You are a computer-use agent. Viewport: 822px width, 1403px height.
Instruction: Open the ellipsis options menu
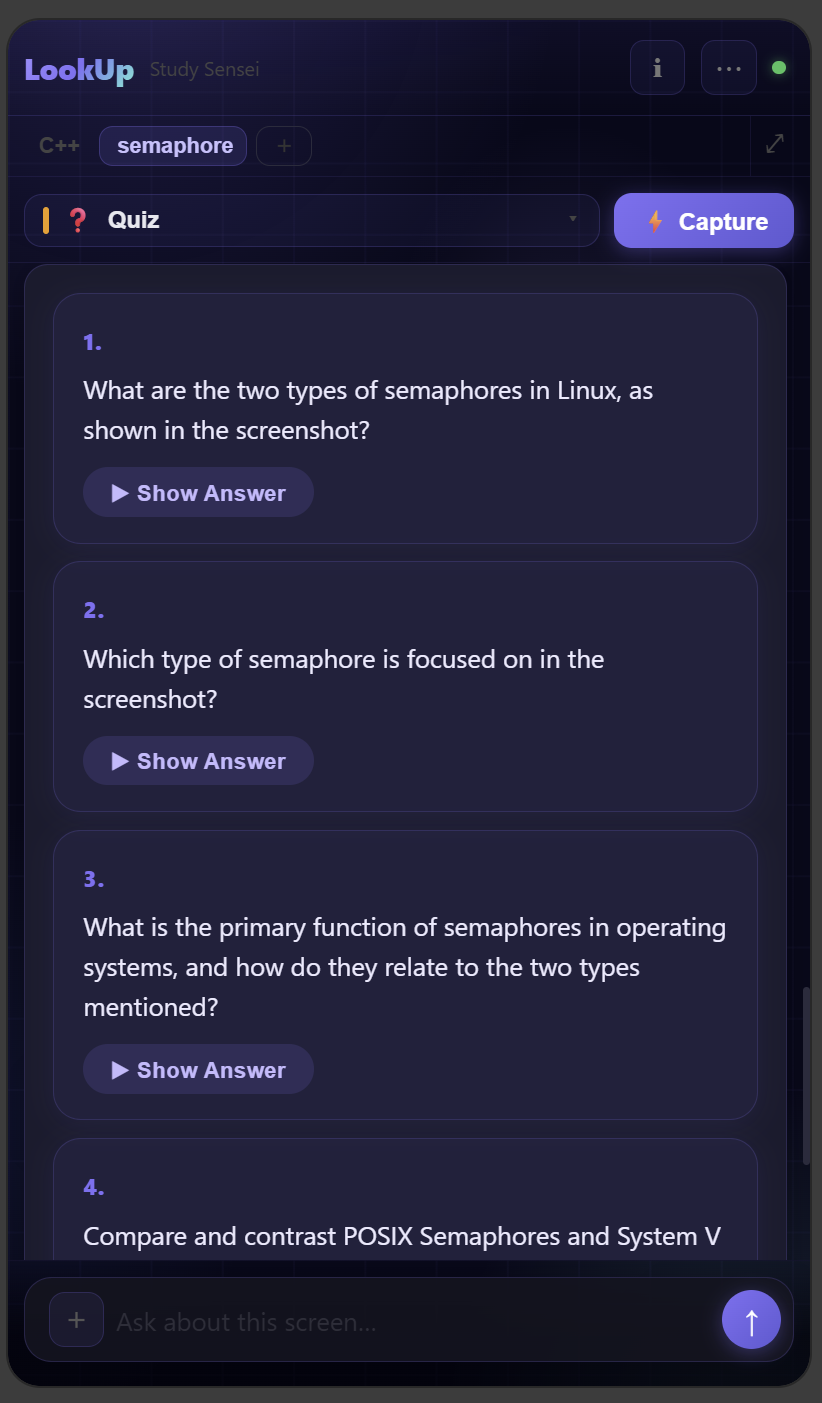(728, 67)
